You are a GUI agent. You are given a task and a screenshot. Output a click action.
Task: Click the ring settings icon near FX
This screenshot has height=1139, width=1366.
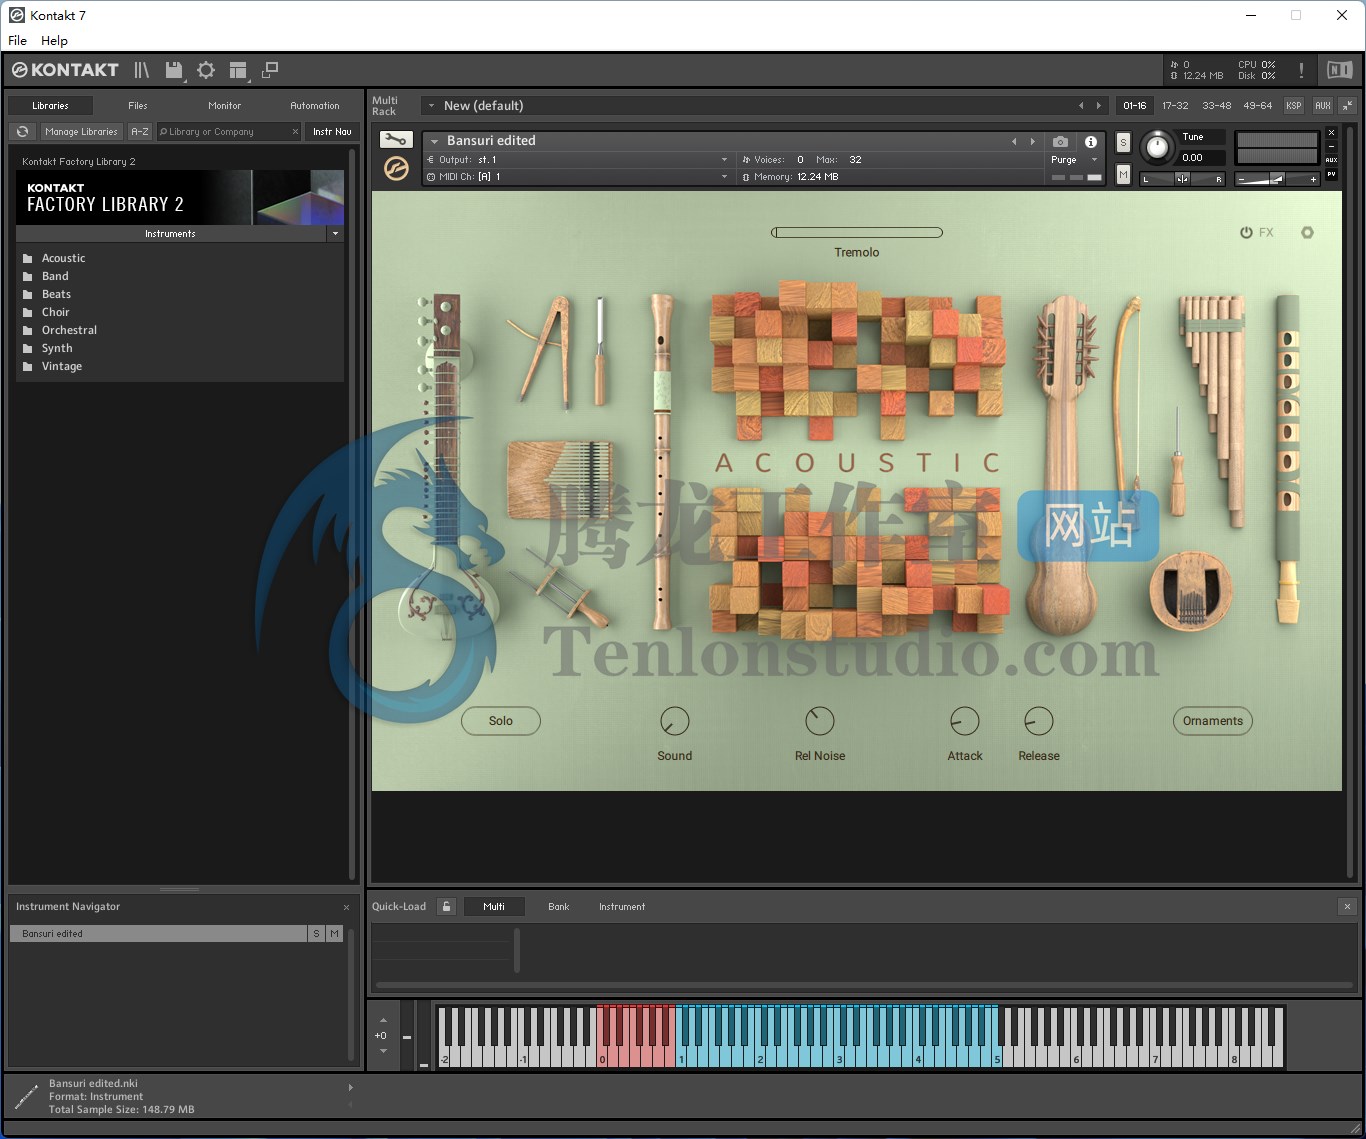(x=1307, y=232)
